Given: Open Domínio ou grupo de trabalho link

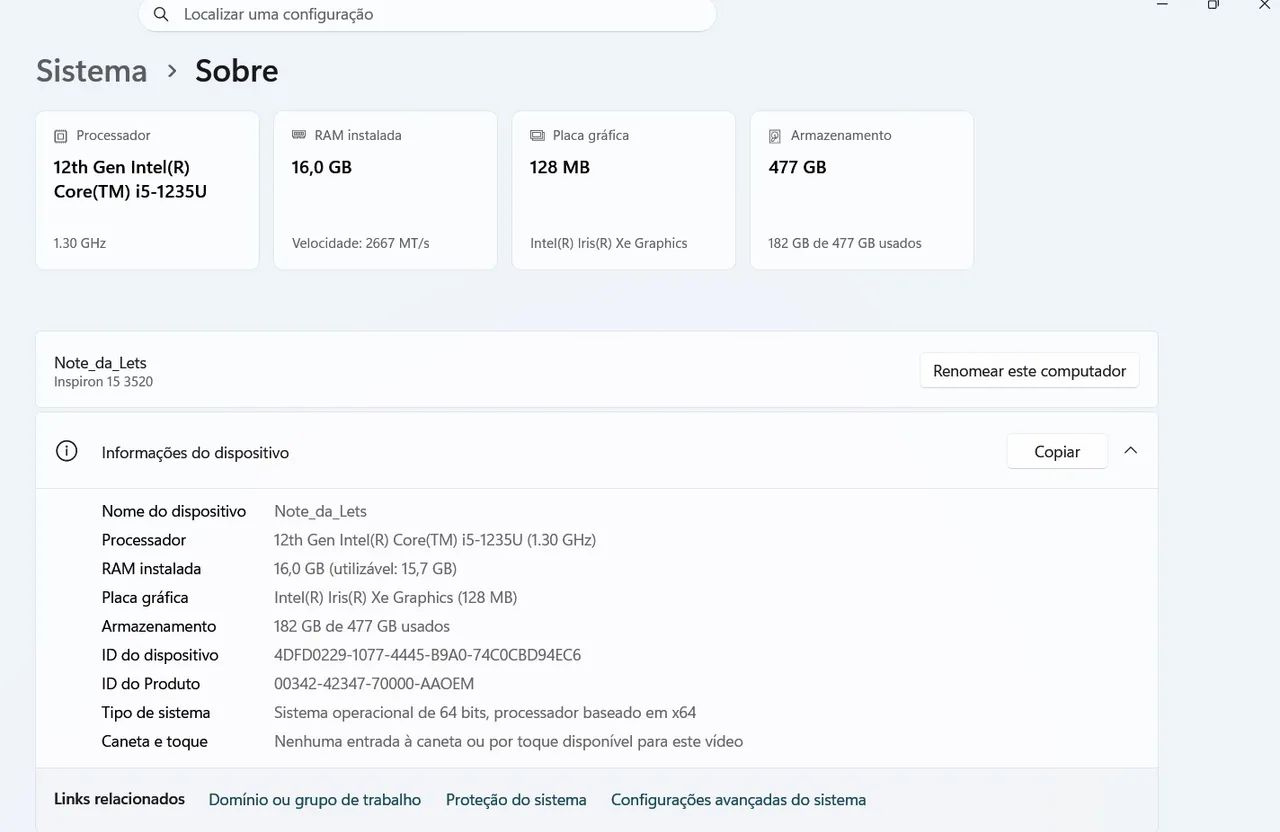Looking at the screenshot, I should tap(315, 800).
